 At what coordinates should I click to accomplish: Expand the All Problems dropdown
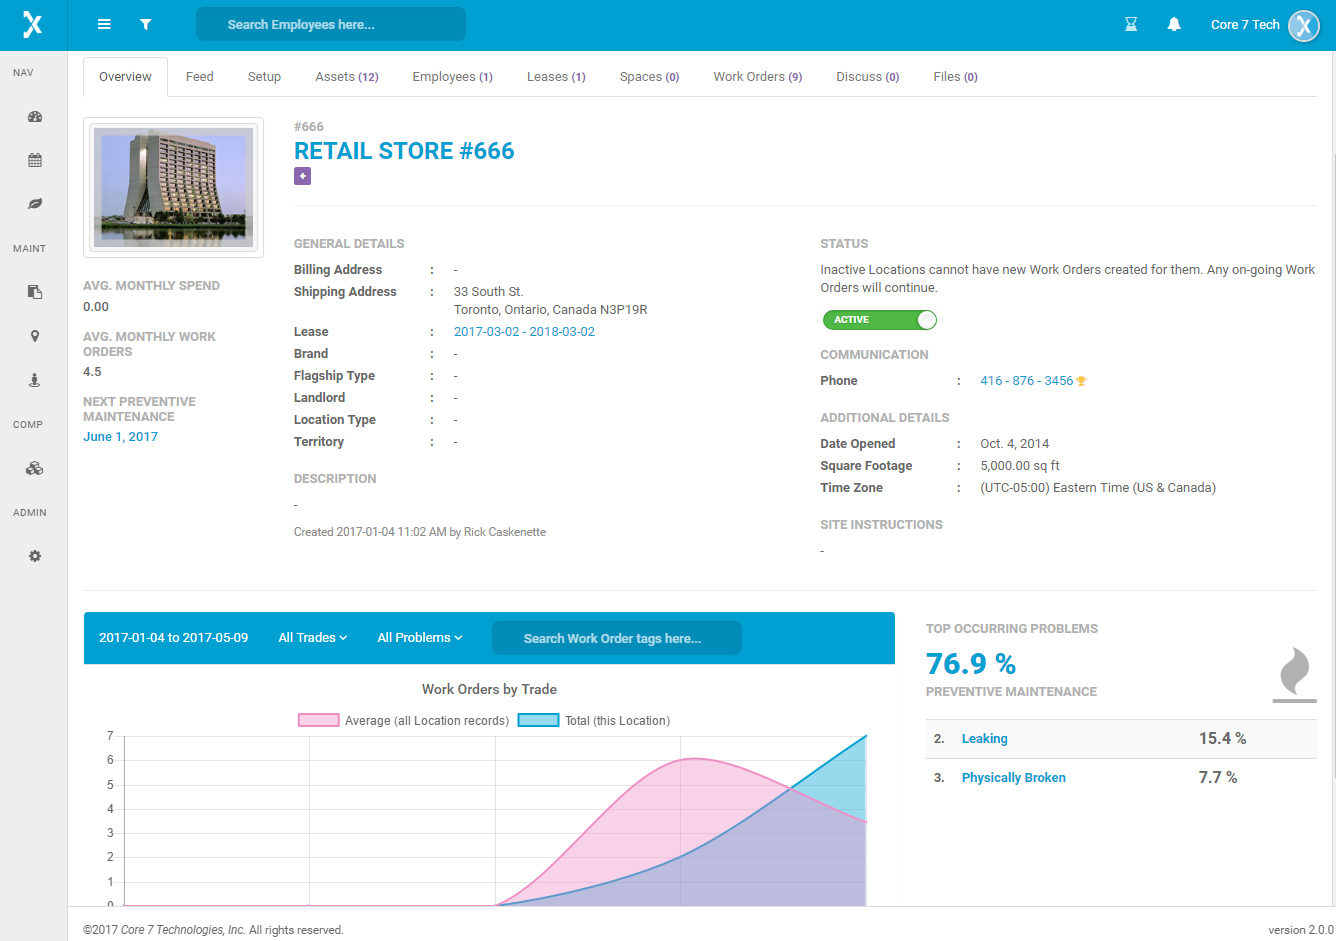point(420,638)
